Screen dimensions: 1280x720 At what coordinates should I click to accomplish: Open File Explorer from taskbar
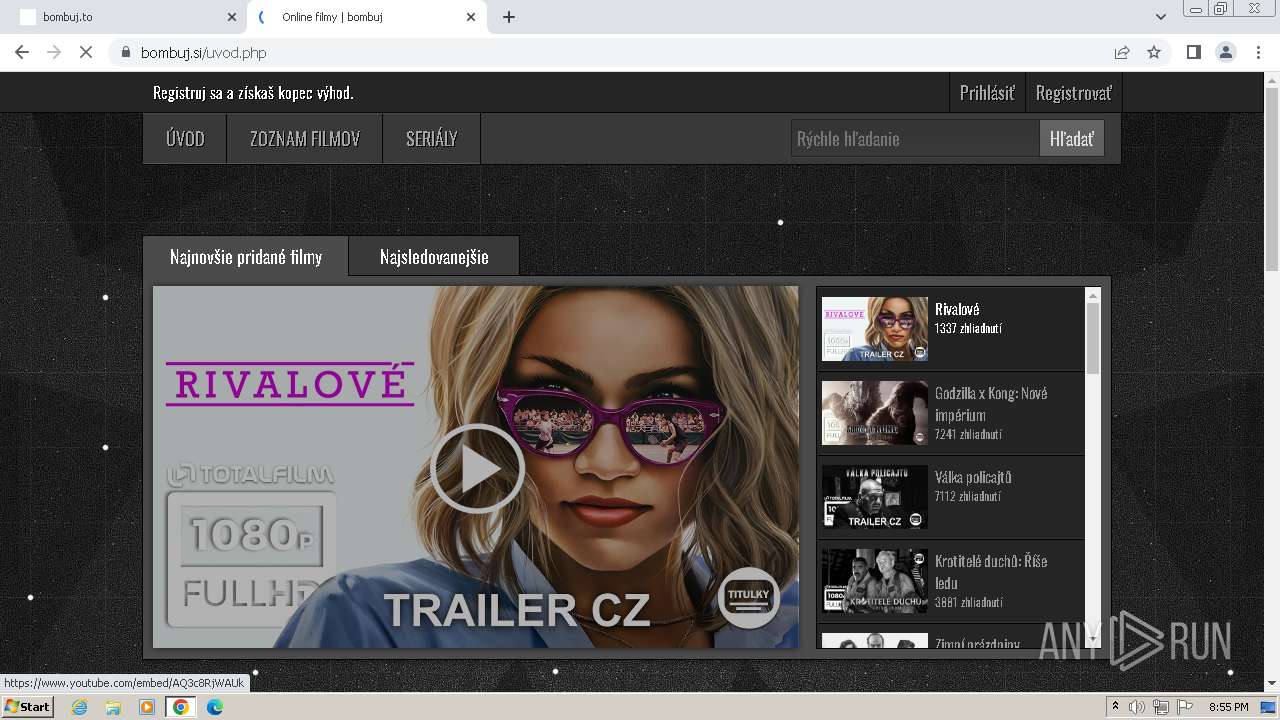(x=113, y=707)
